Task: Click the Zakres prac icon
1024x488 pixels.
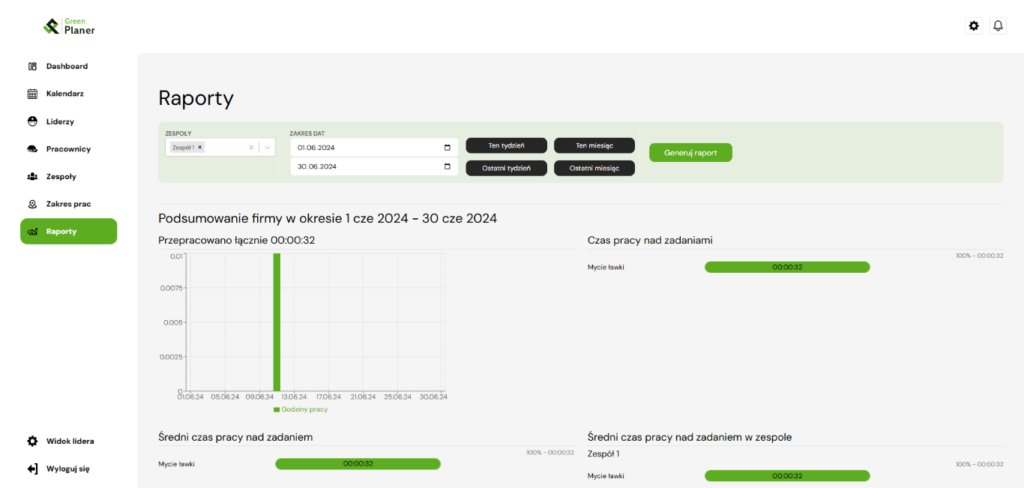Action: (x=32, y=204)
